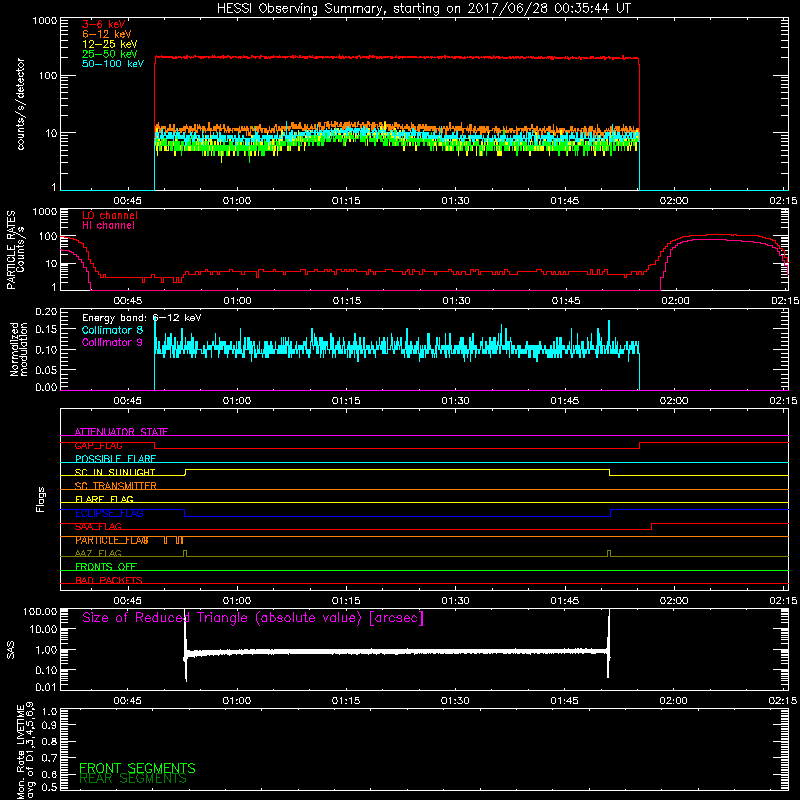800x800 pixels.
Task: Select the FRONT SEGMENTS legend label
Action: 137,768
